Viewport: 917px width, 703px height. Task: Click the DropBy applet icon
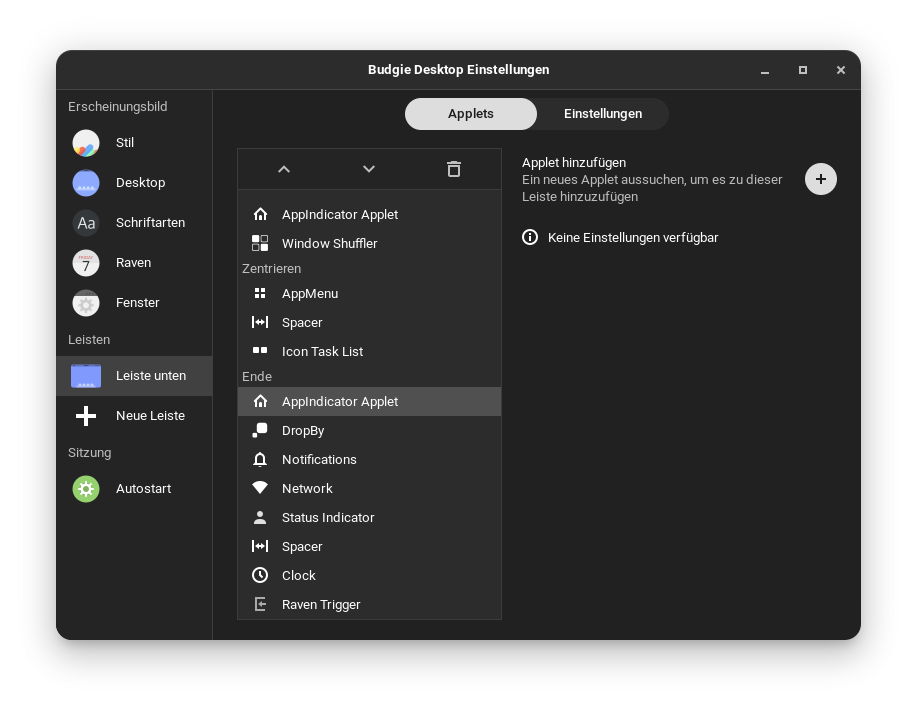tap(260, 430)
